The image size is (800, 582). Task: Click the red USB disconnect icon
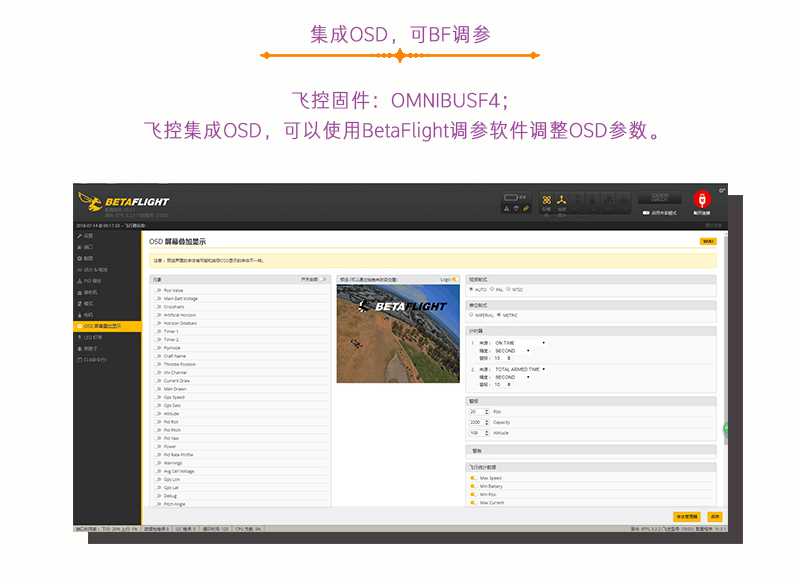[x=702, y=199]
